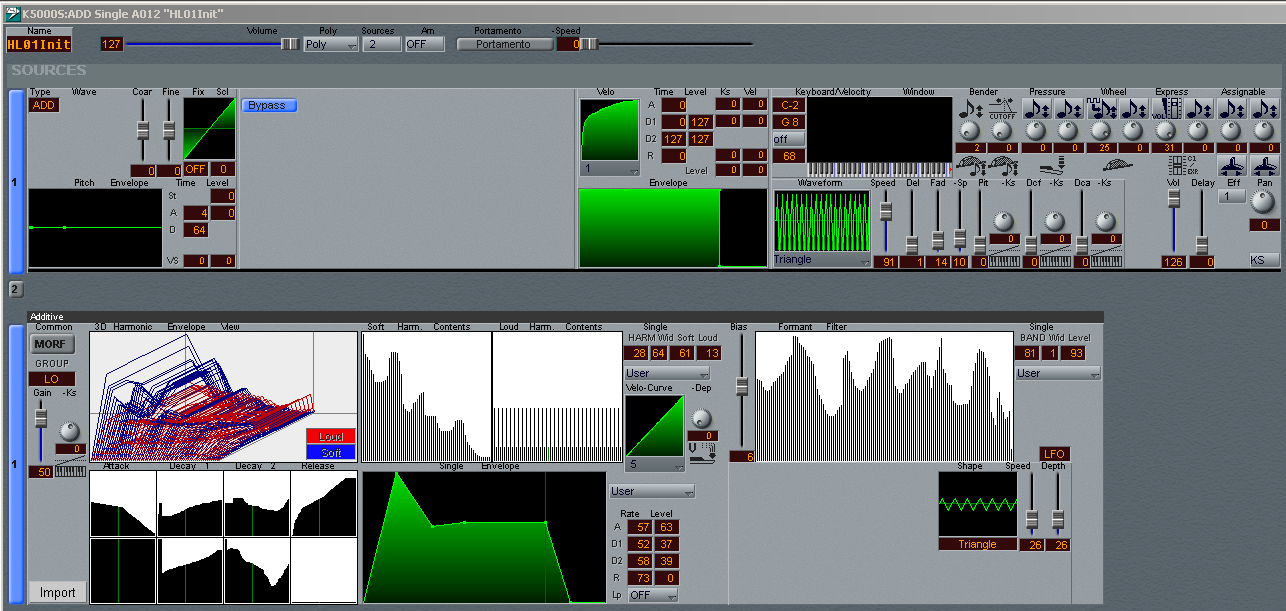The width and height of the screenshot is (1286, 611).
Task: Click the Dcf key scaling keyboard icon
Action: click(x=1054, y=262)
